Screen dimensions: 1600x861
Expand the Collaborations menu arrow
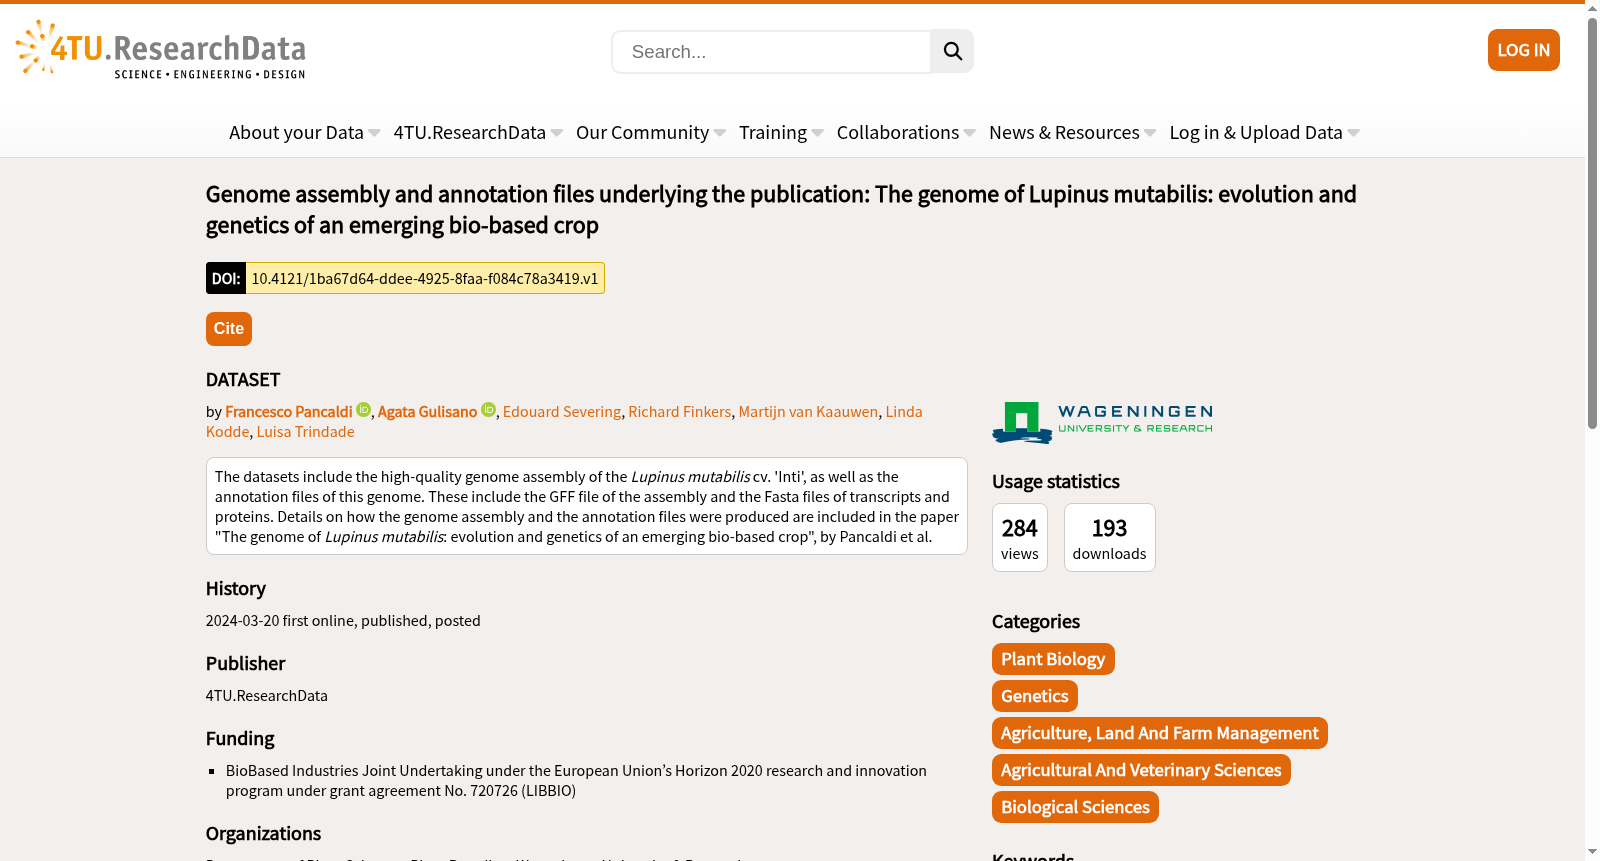[x=970, y=133]
